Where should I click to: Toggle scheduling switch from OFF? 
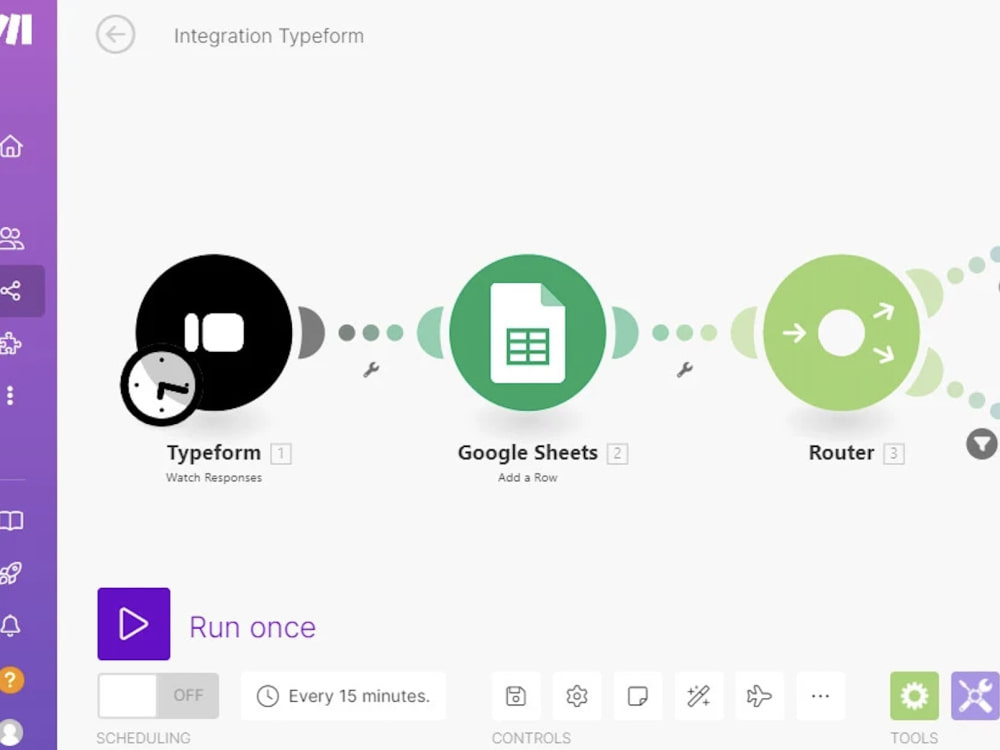(158, 695)
